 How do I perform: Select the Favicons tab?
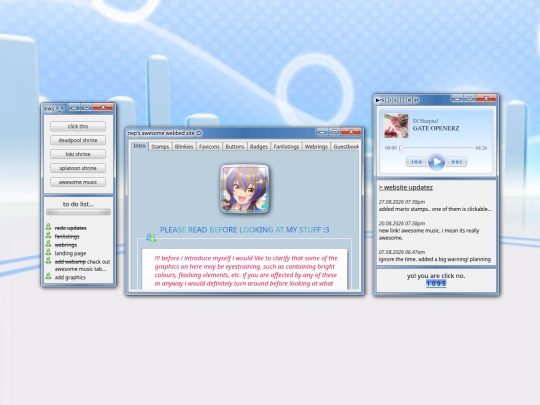(x=209, y=147)
